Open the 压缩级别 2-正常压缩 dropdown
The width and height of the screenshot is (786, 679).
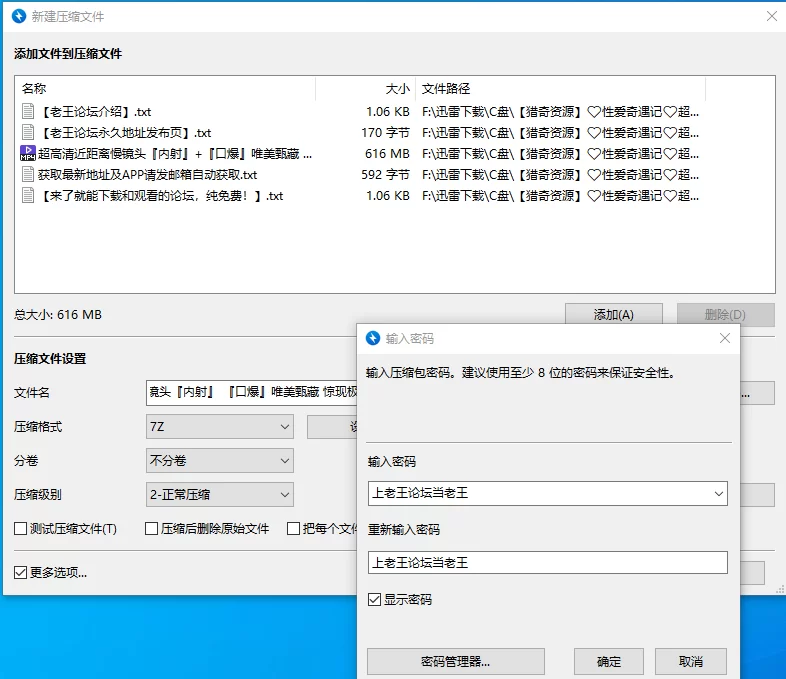pyautogui.click(x=220, y=495)
